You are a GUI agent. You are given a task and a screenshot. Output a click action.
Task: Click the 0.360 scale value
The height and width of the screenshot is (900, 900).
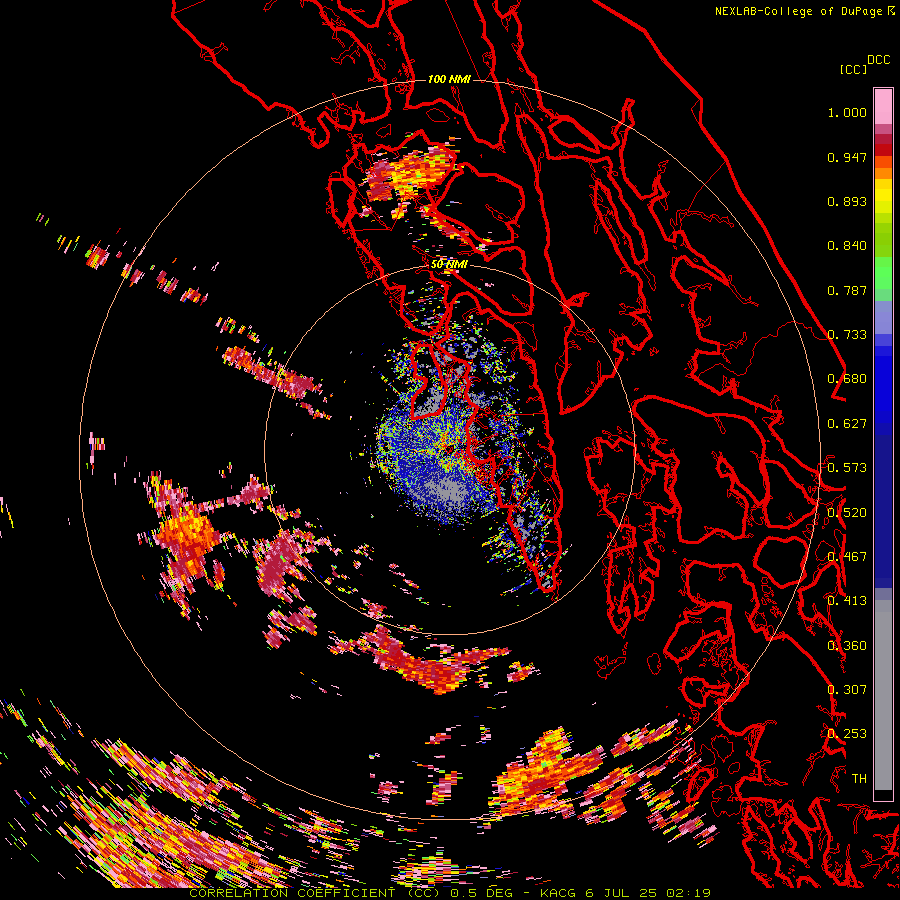847,646
